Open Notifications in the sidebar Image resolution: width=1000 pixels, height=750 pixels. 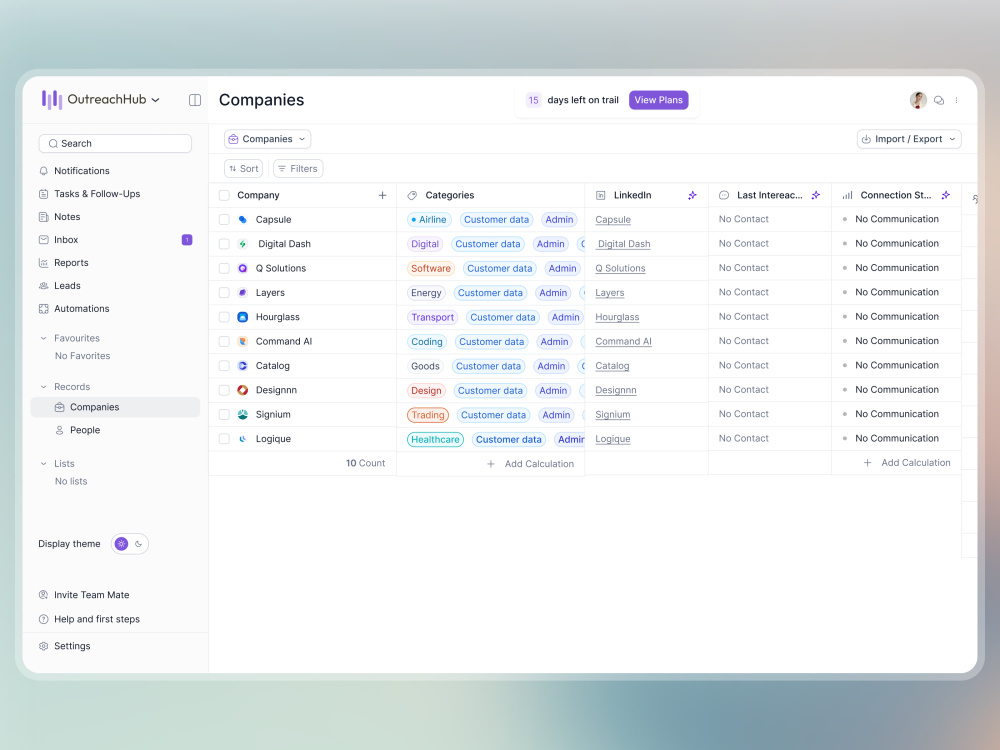point(74,171)
